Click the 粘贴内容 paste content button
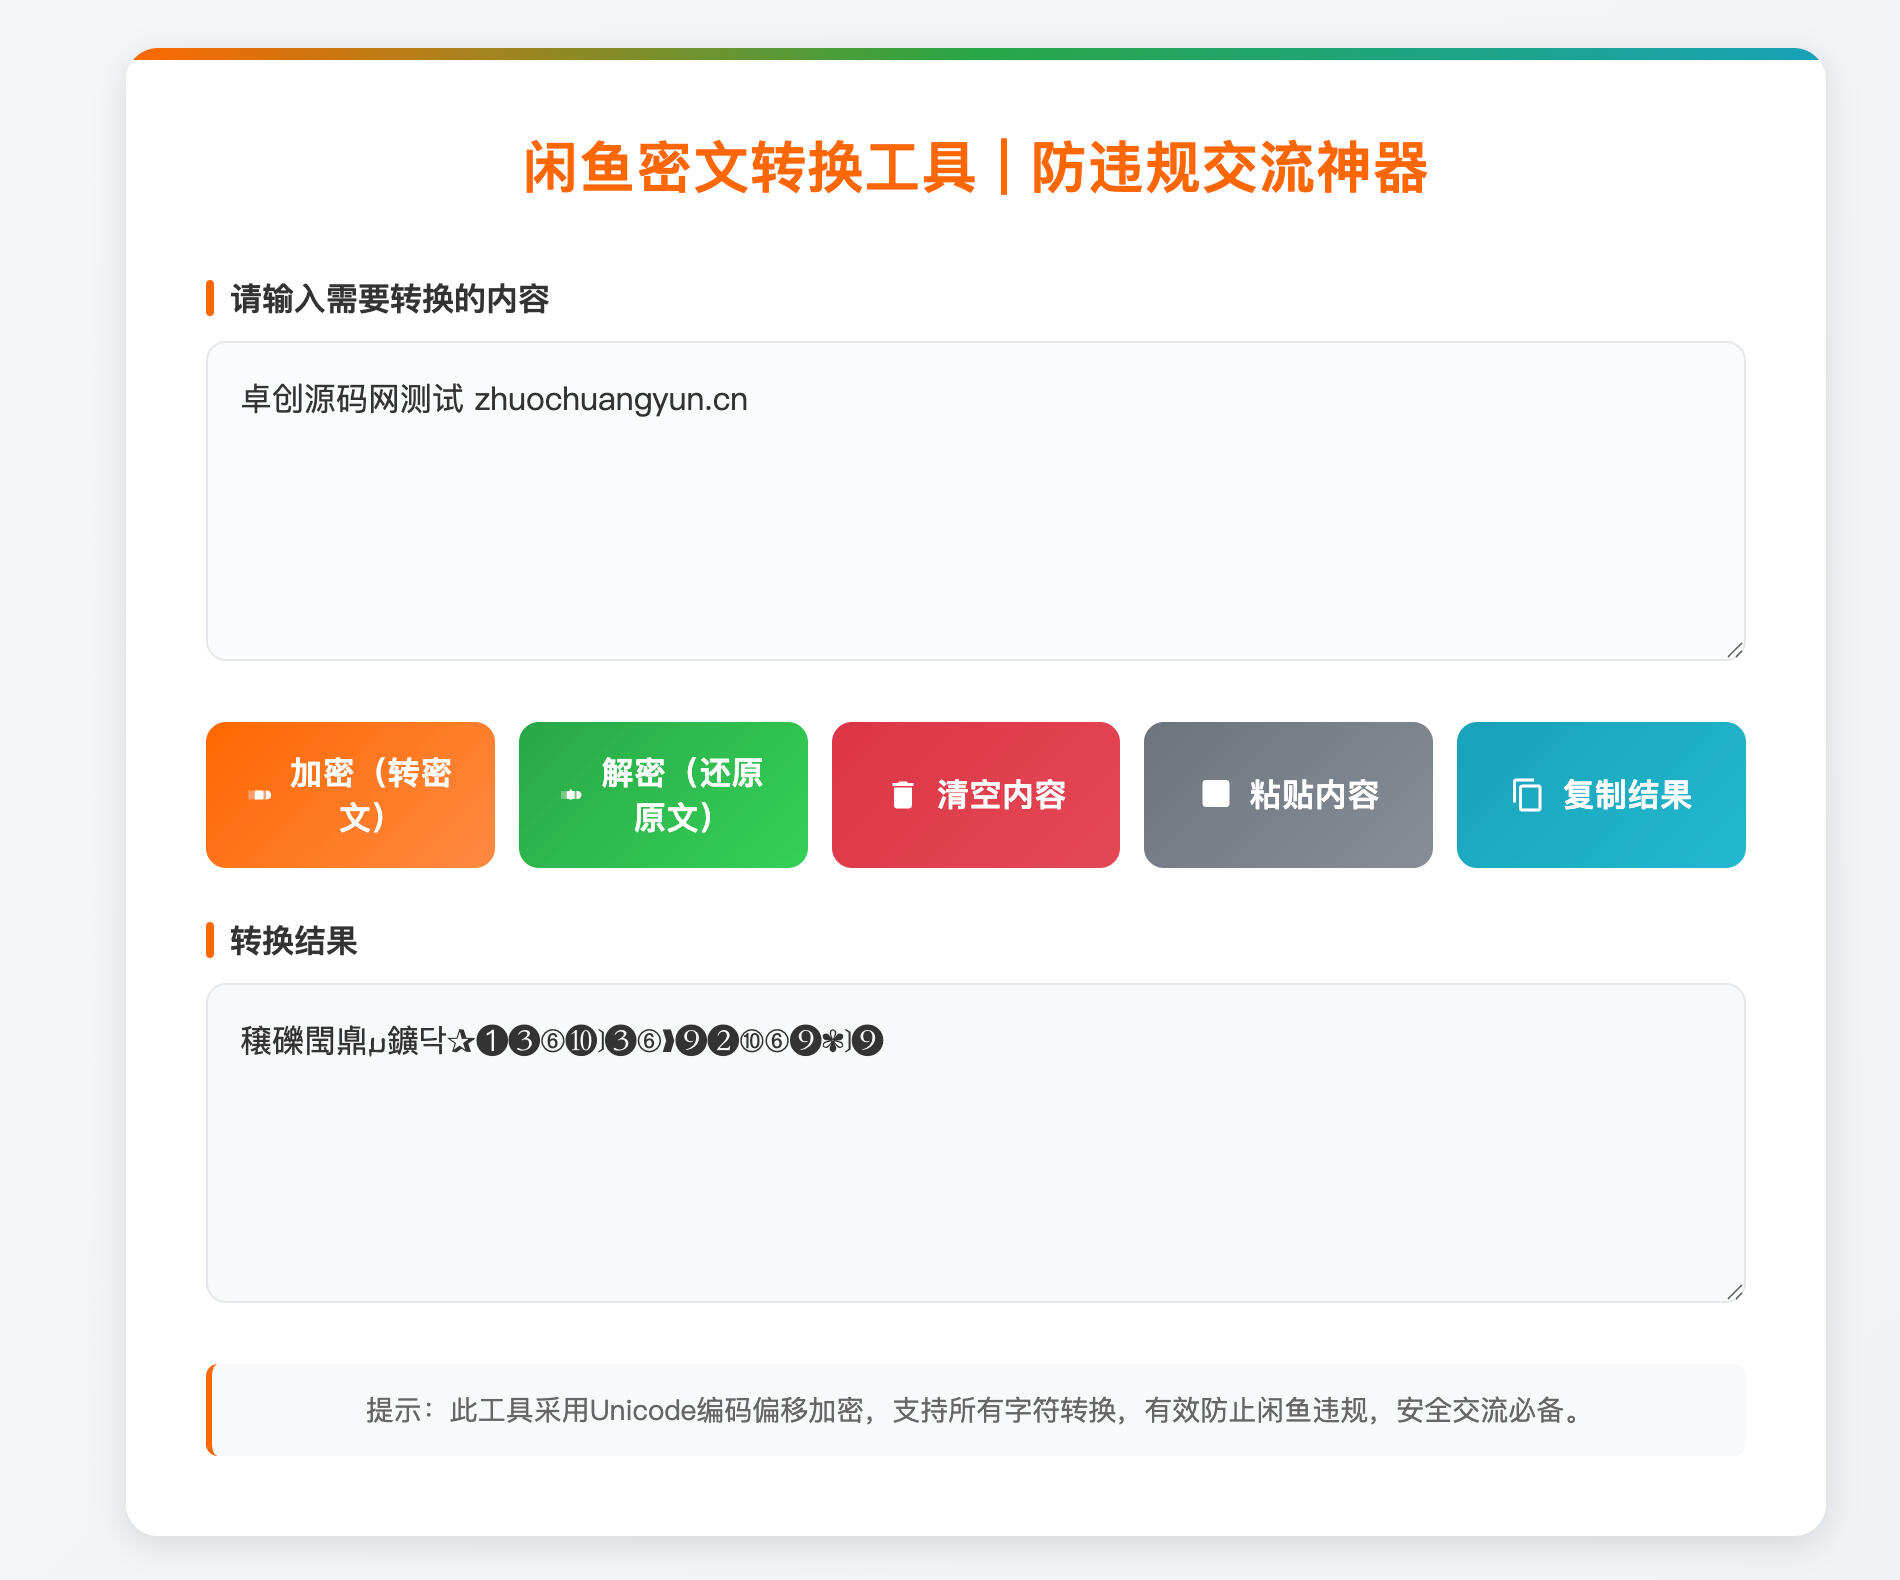This screenshot has width=1900, height=1580. [1287, 793]
